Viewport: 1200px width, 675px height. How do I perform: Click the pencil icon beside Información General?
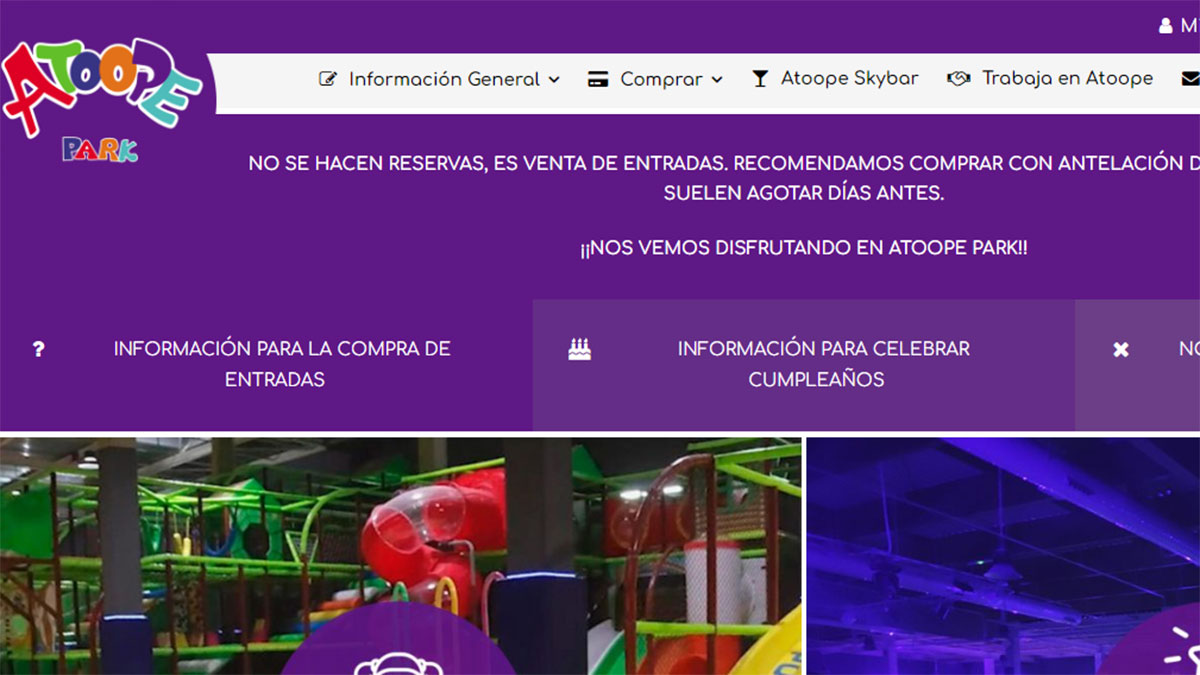click(x=328, y=79)
